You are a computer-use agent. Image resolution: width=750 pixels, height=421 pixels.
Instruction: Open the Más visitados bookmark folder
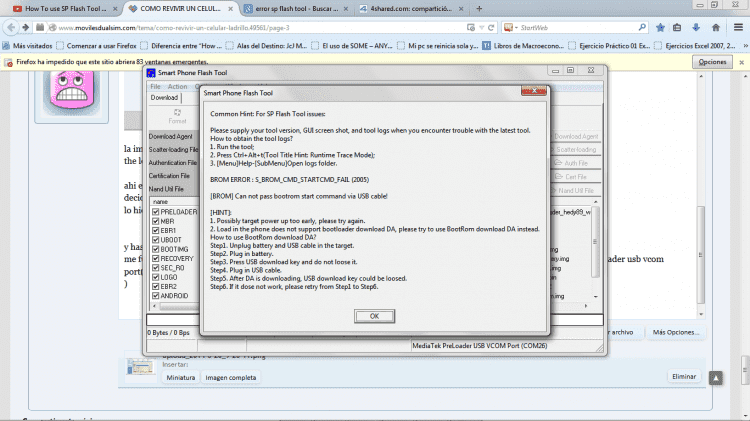[27, 46]
